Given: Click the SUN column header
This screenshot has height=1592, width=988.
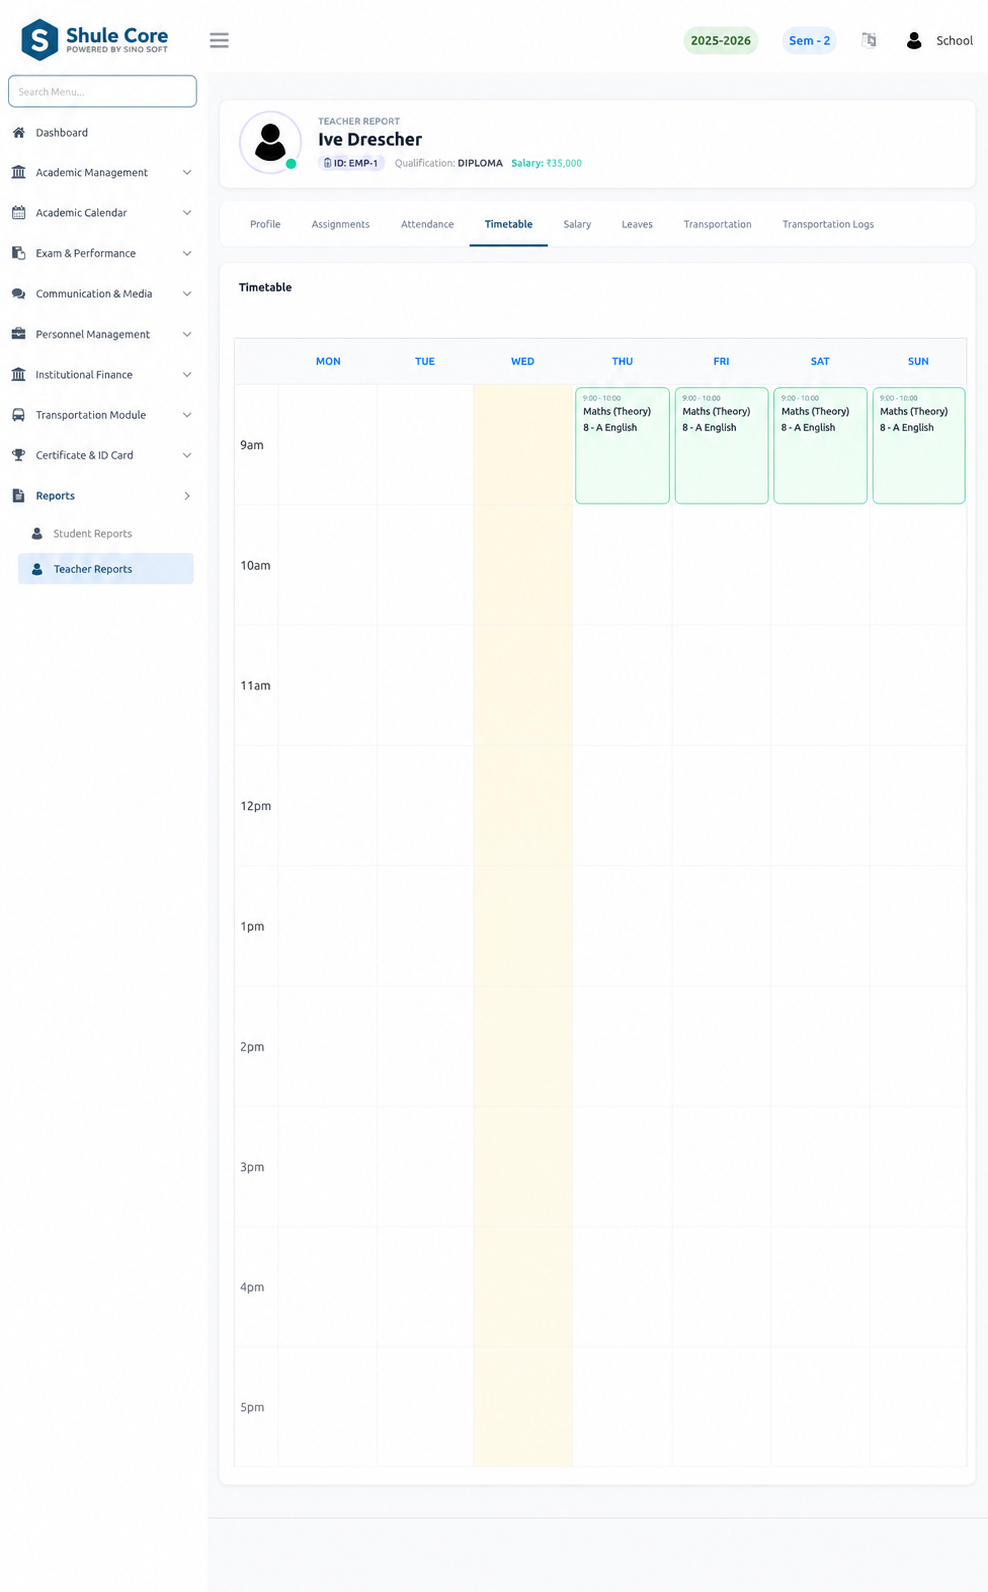Looking at the screenshot, I should coord(918,361).
